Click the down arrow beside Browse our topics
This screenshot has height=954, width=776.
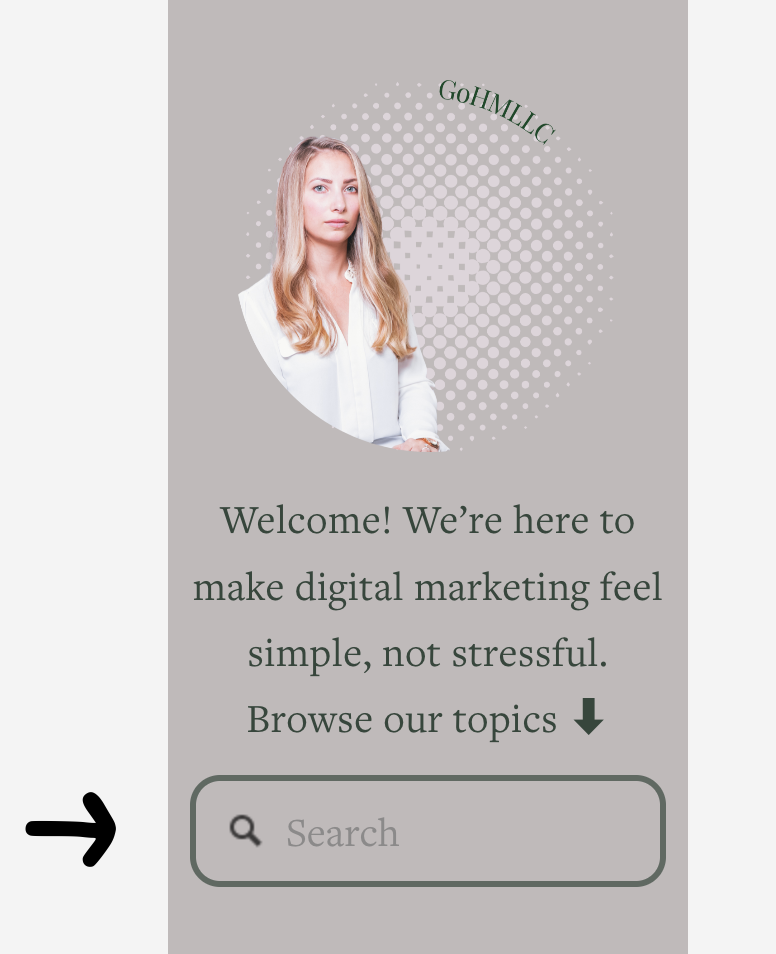[x=588, y=717]
